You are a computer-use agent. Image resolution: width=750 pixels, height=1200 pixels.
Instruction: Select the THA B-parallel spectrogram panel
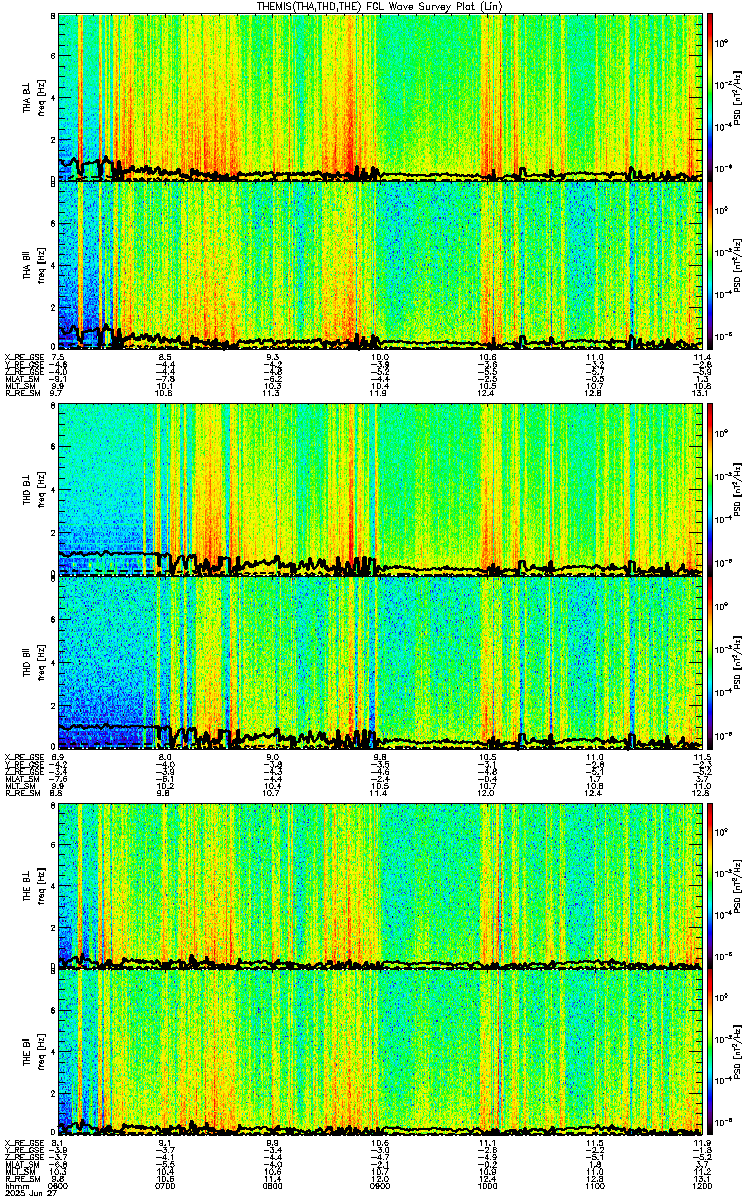click(379, 265)
